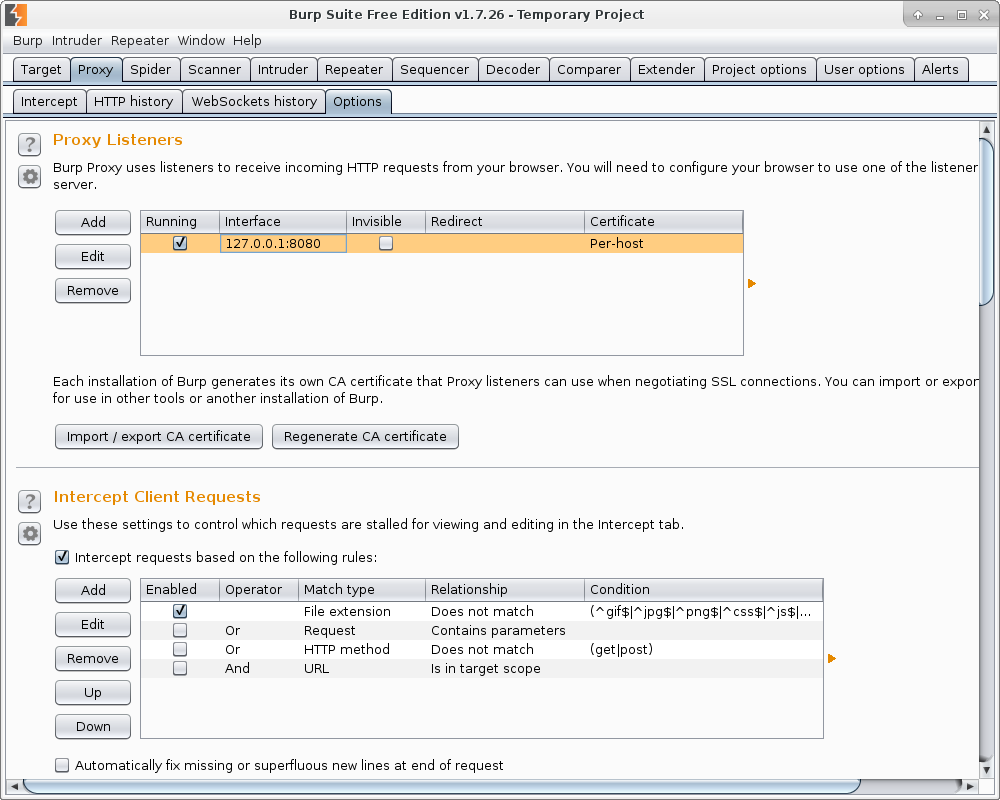Open the Proxy Listeners gear settings icon
This screenshot has height=800, width=1000.
[30, 177]
